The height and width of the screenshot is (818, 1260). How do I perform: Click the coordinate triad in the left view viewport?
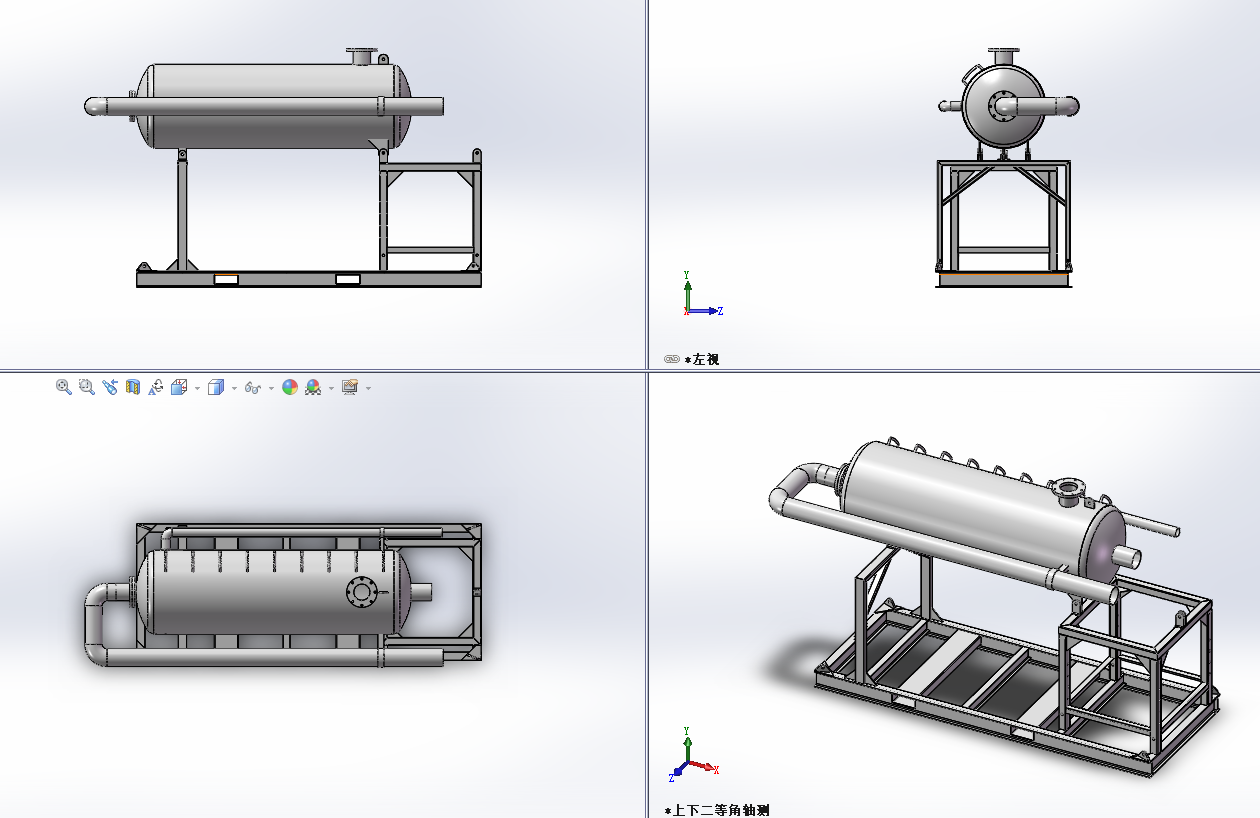pos(702,294)
